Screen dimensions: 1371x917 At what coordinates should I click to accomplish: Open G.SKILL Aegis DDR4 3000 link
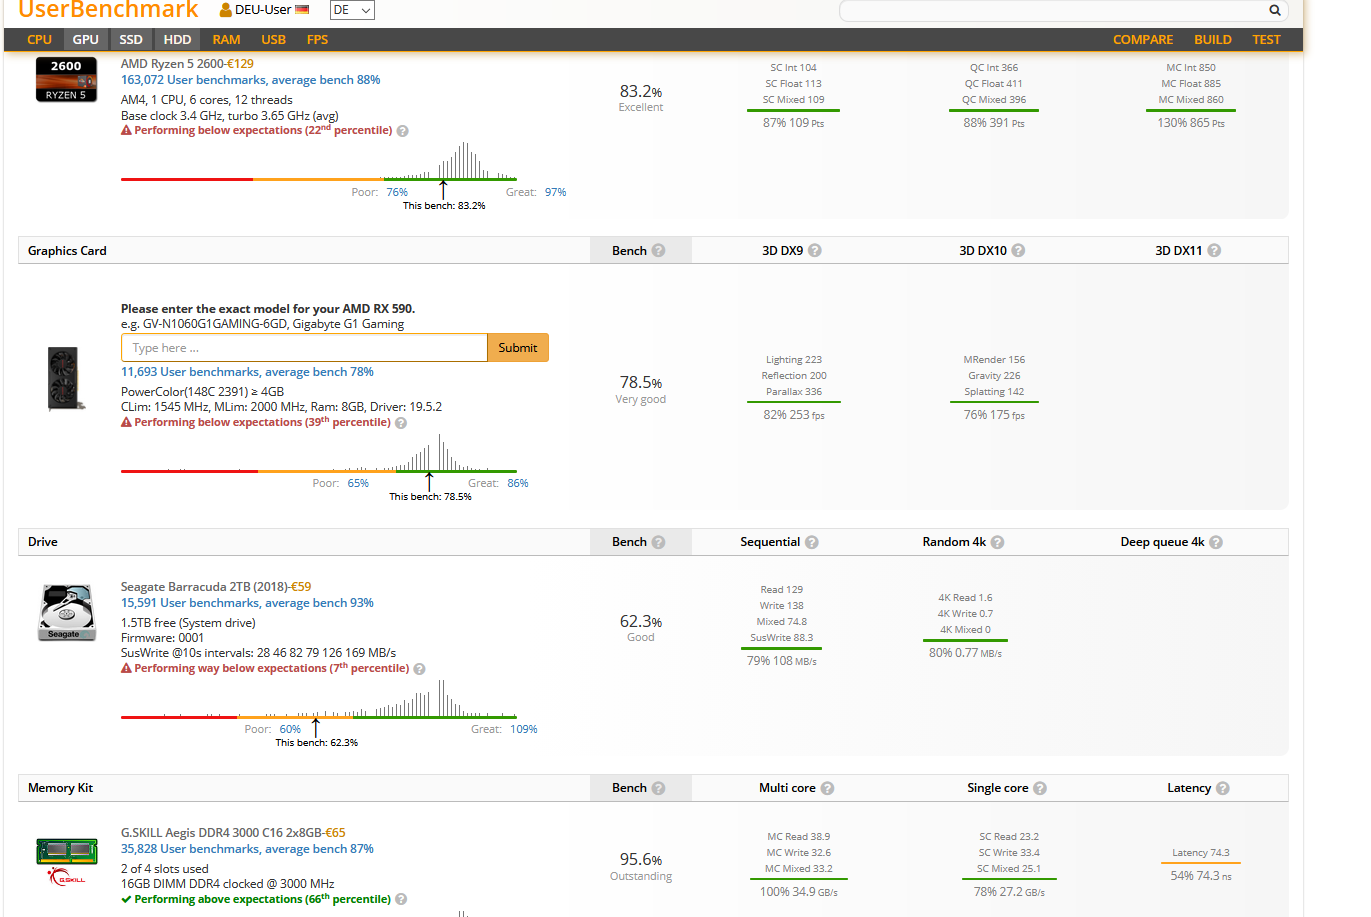pos(221,833)
